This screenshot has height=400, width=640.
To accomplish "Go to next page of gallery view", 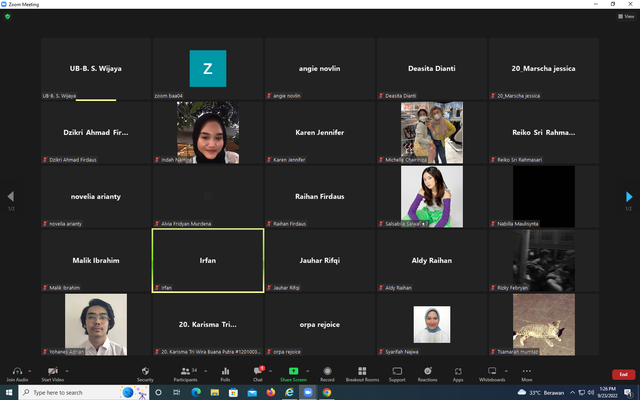I will point(629,197).
